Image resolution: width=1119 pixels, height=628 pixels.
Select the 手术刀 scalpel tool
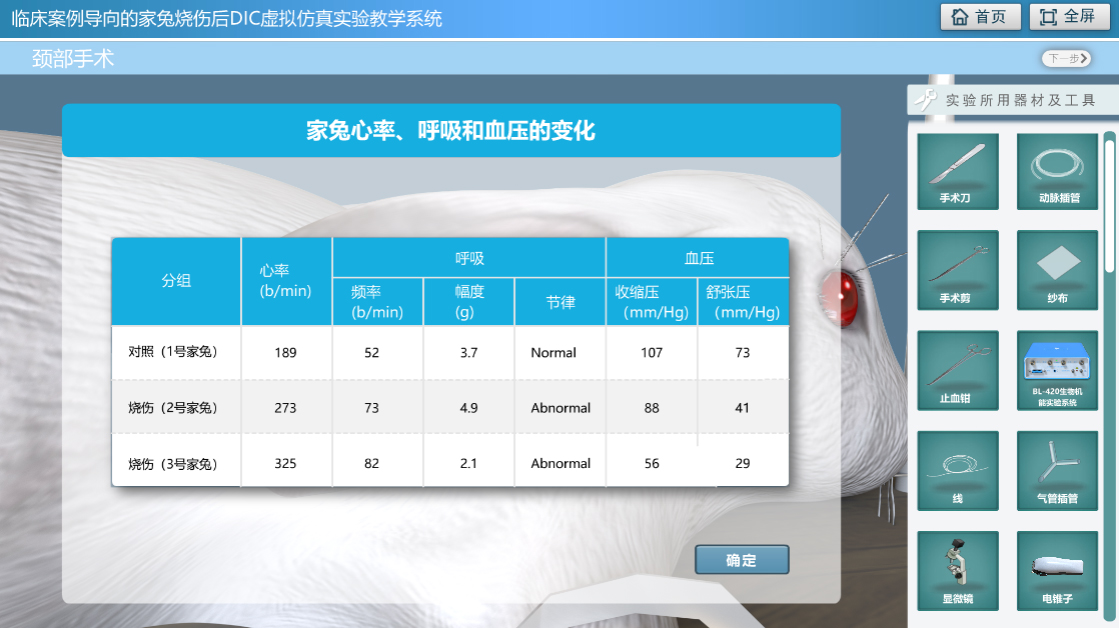click(x=957, y=171)
